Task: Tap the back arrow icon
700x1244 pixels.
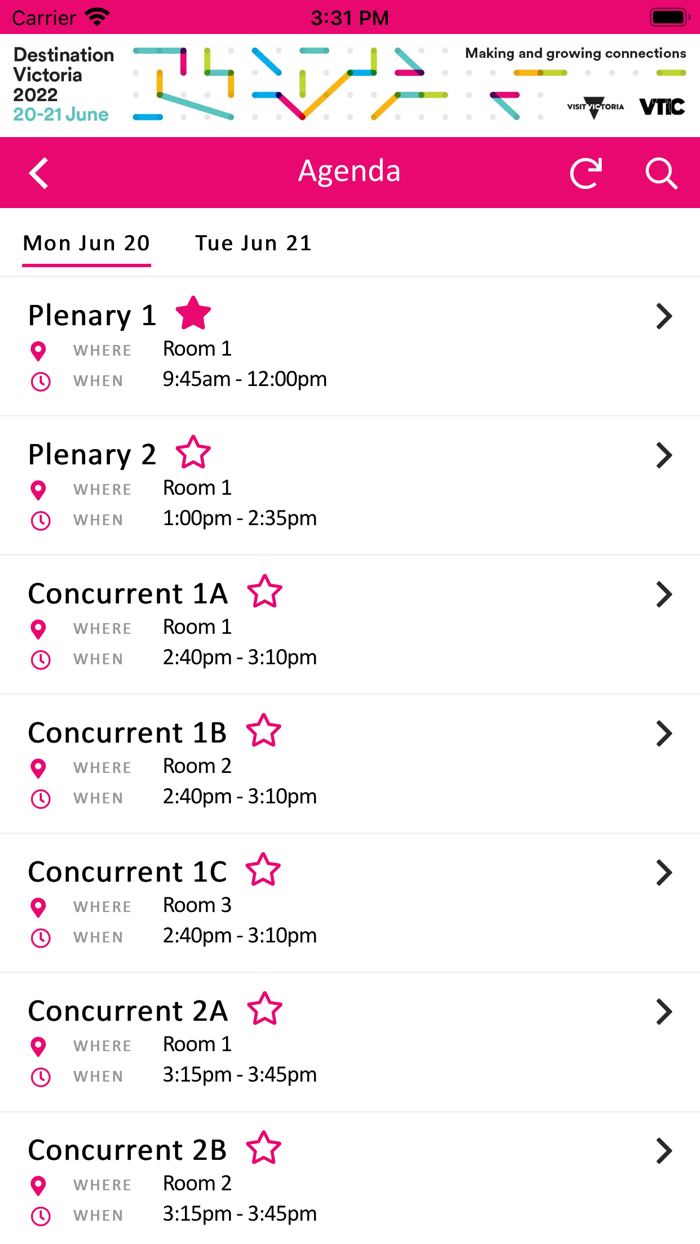Action: click(38, 173)
